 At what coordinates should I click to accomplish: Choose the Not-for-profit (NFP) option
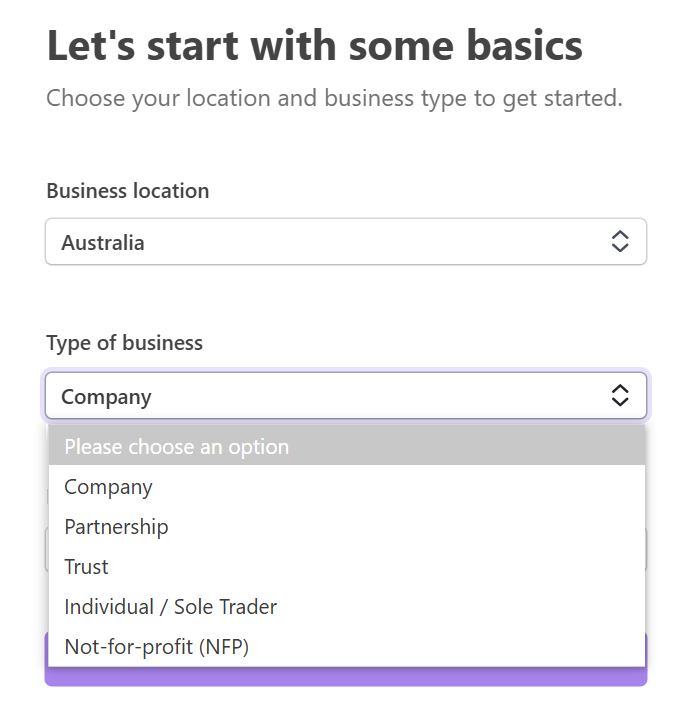coord(157,647)
